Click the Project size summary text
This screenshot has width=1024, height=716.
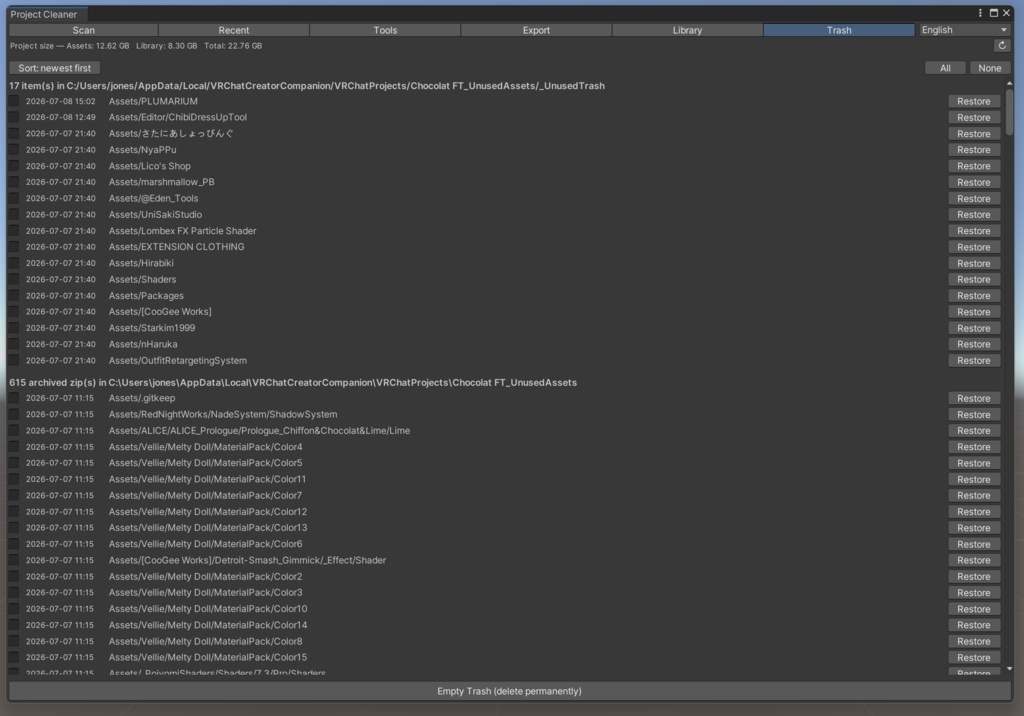(x=136, y=46)
